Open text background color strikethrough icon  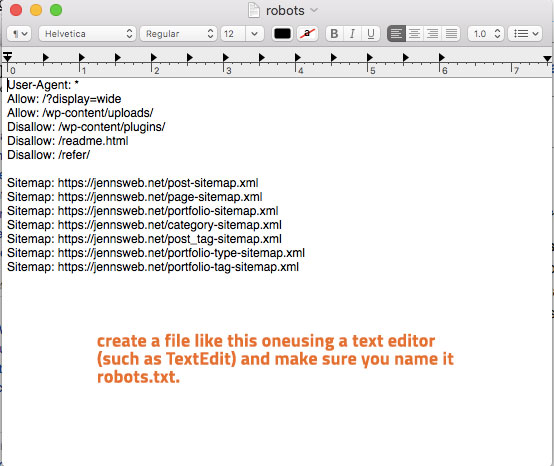coord(308,34)
